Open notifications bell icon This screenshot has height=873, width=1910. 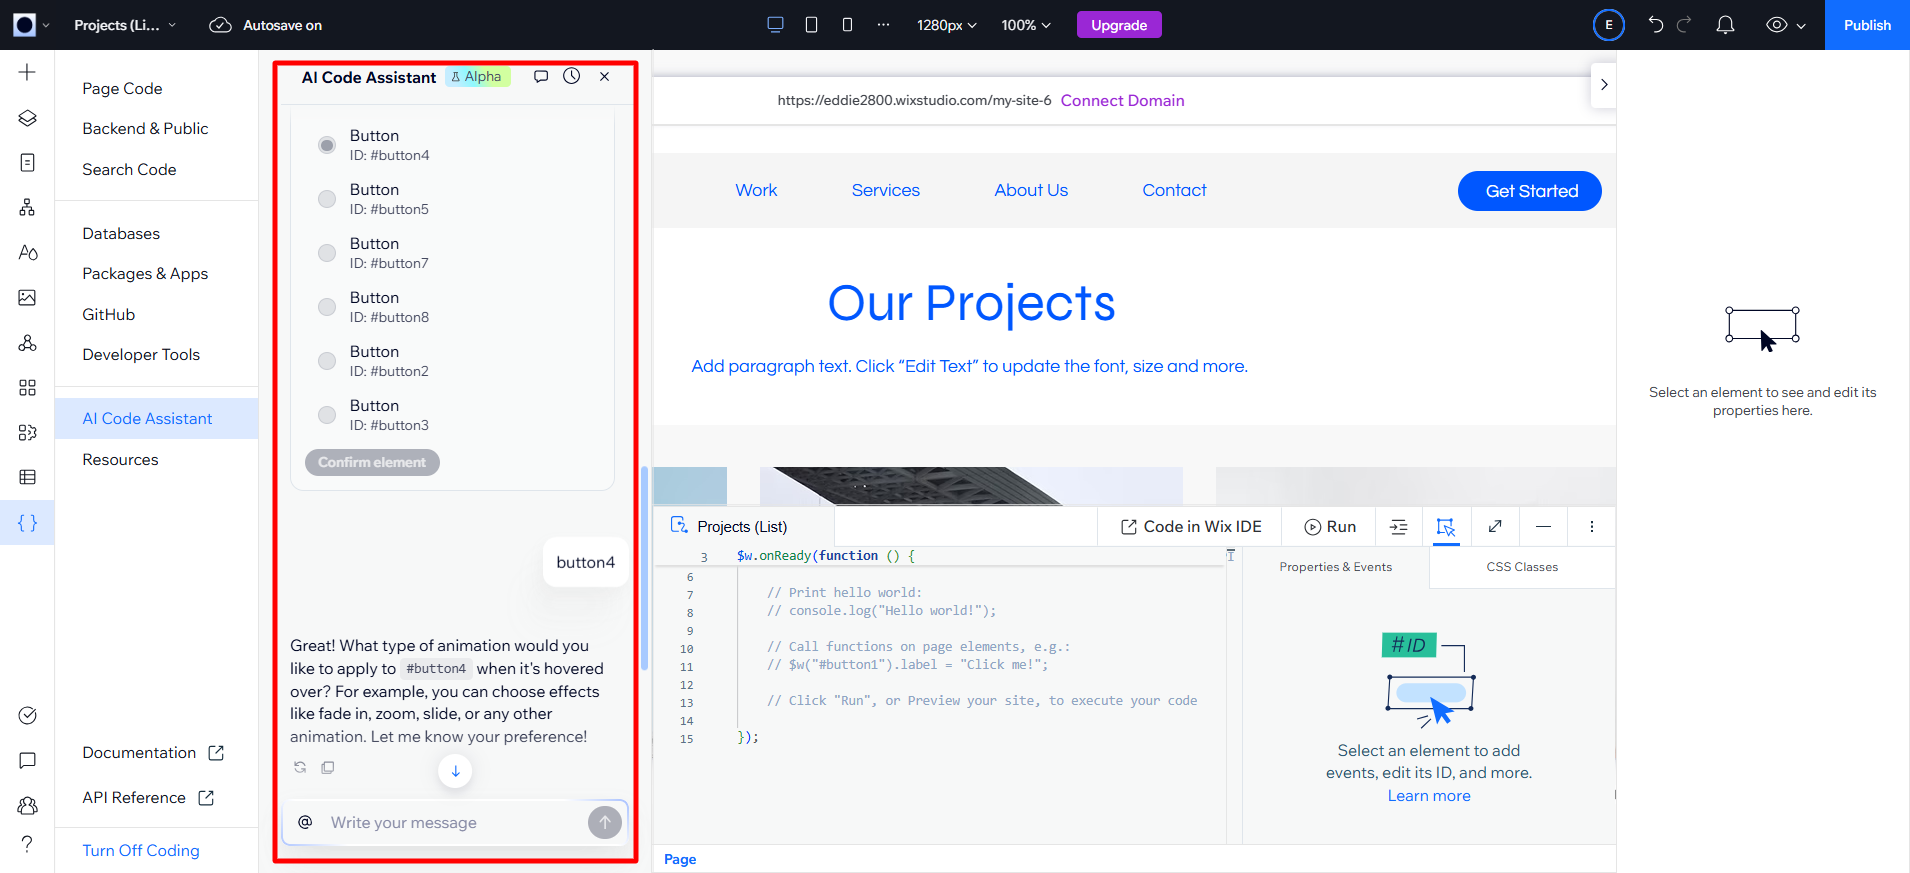1725,25
